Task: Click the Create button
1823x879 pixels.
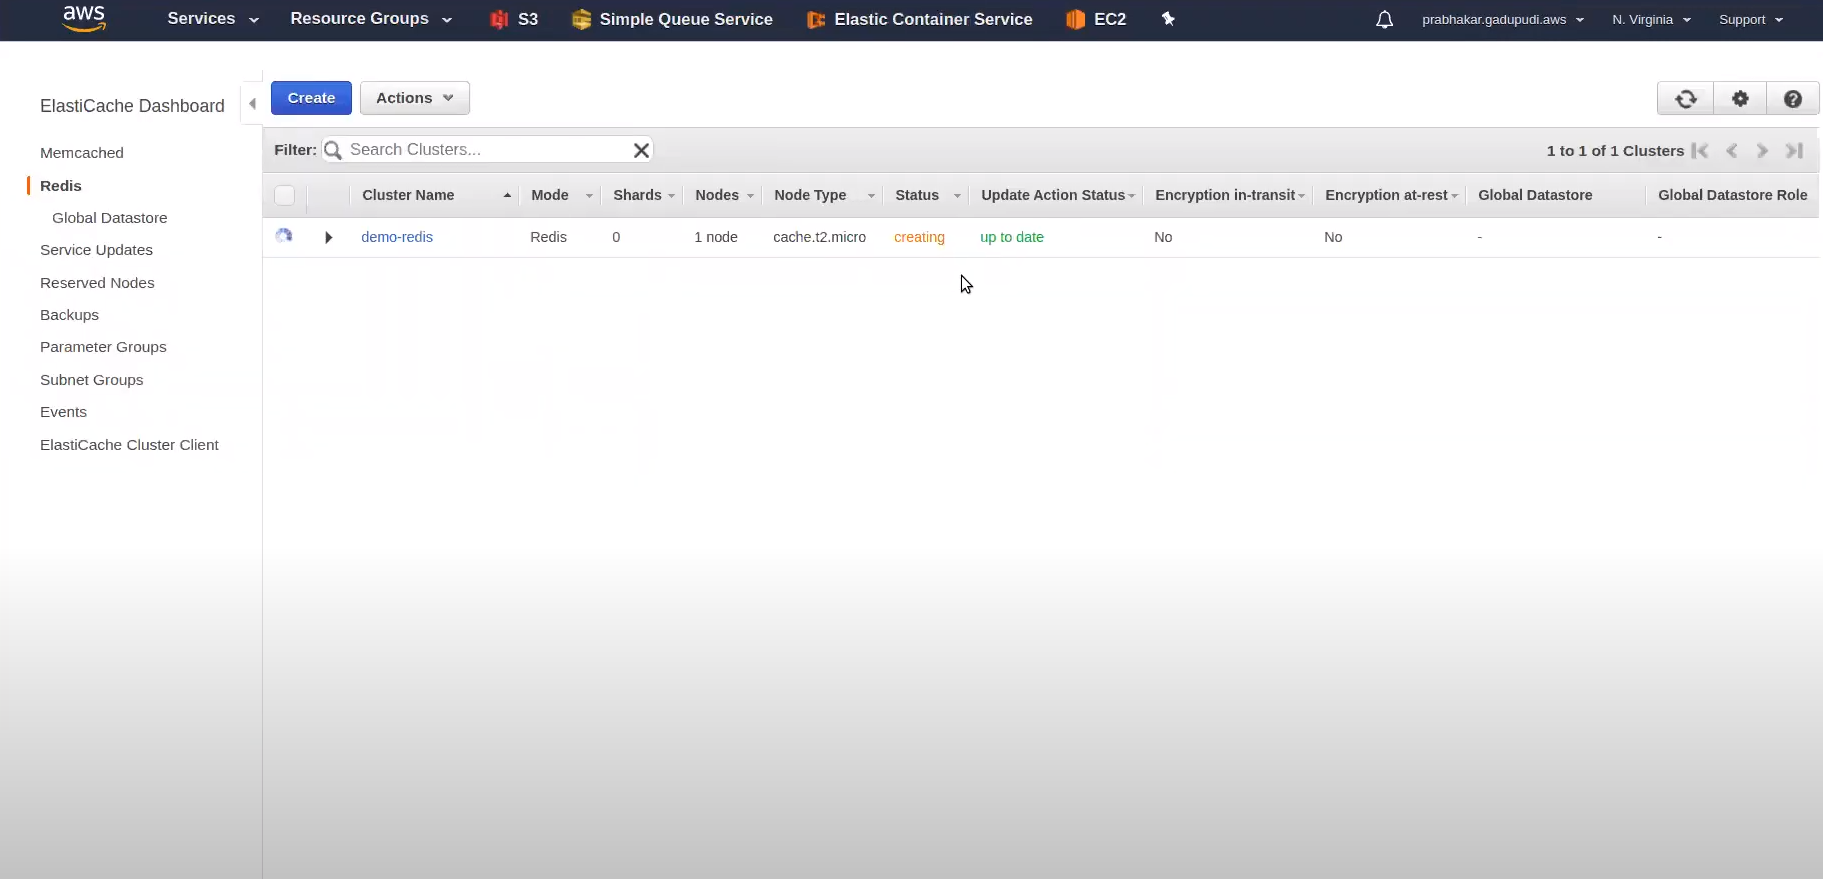Action: 311,98
